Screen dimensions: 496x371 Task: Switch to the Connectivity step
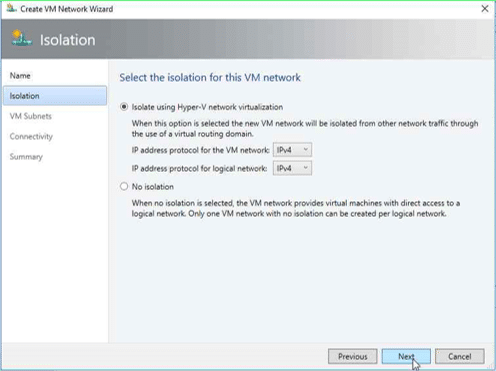[31, 136]
